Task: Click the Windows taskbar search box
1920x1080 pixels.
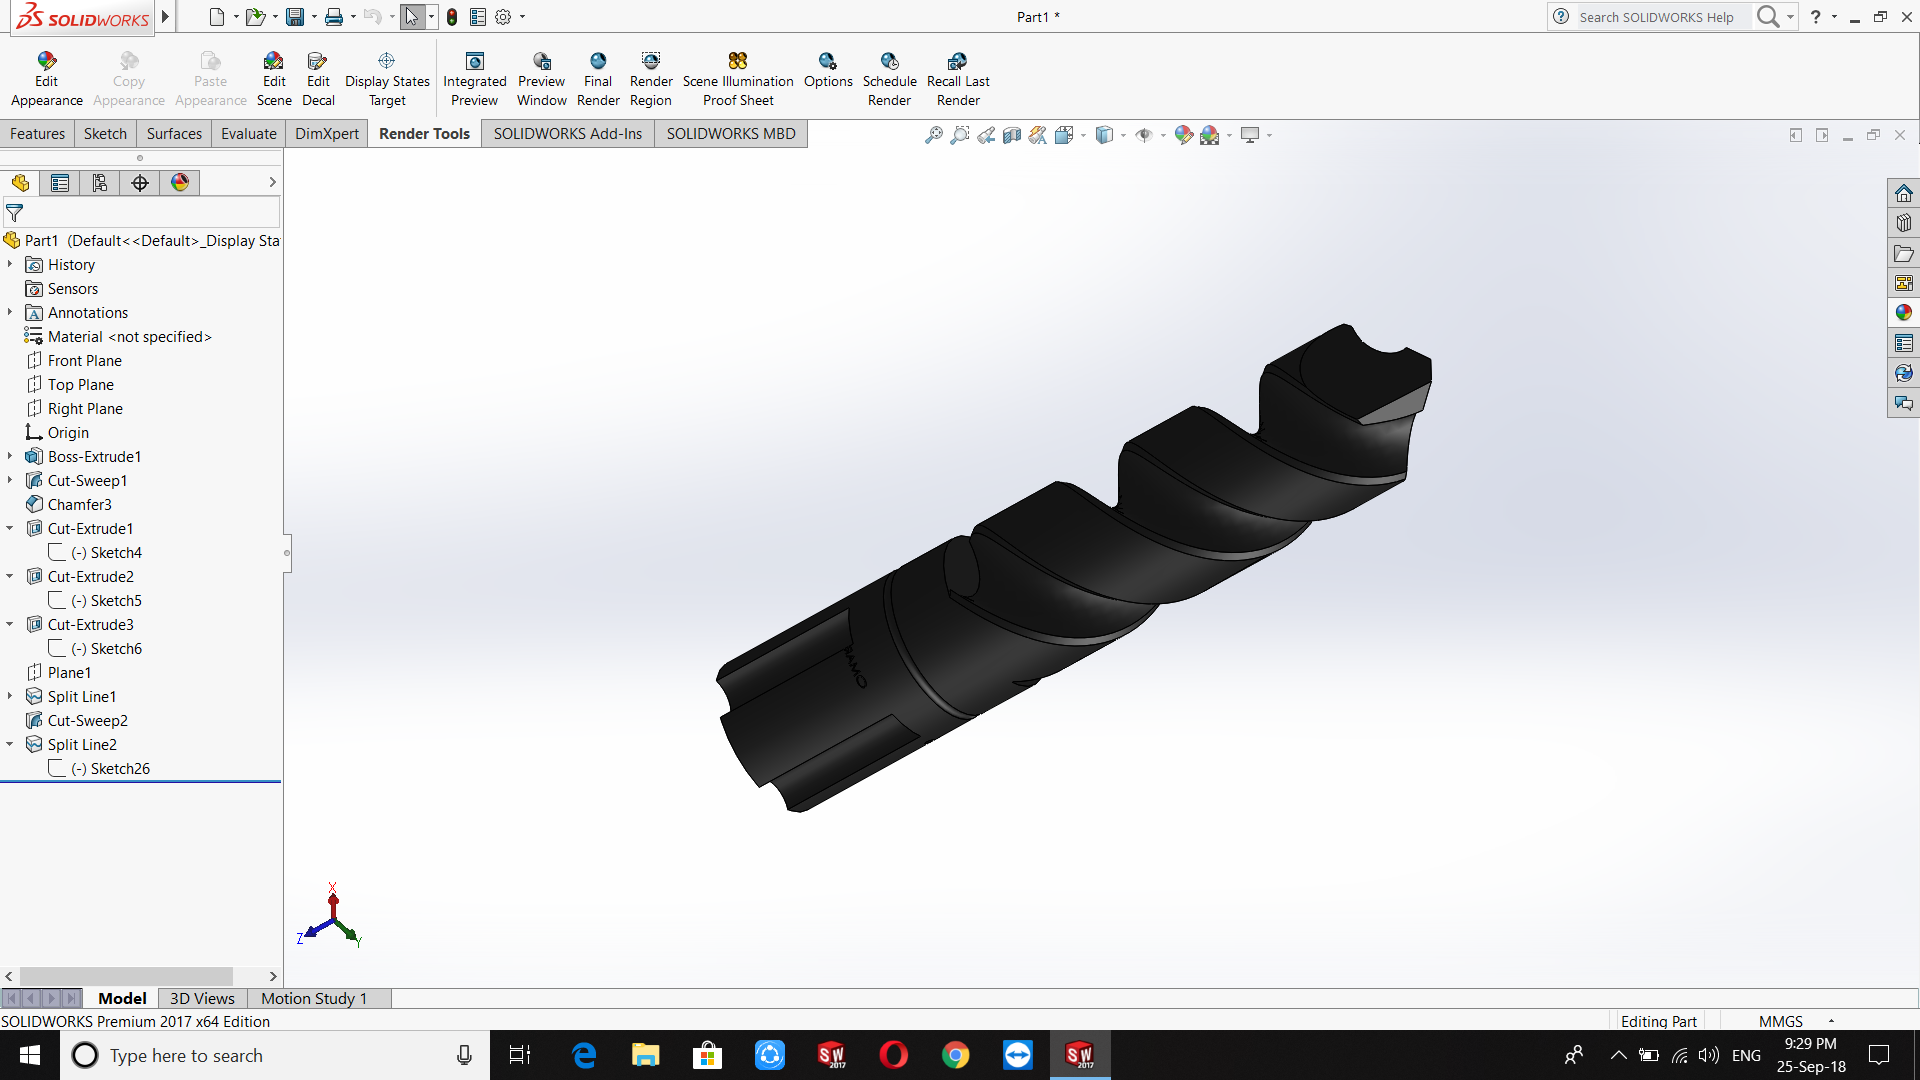Action: 275,1055
